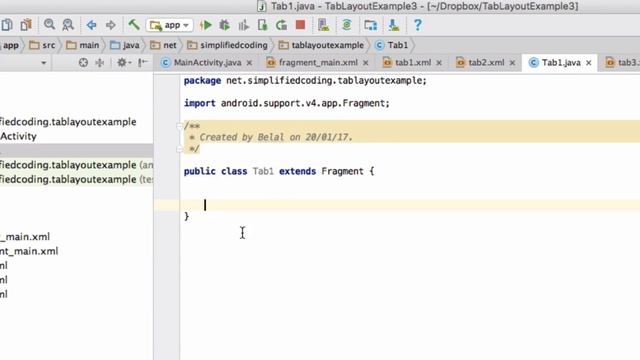Navigate back with the left arrow
The width and height of the screenshot is (640, 360).
91,25
